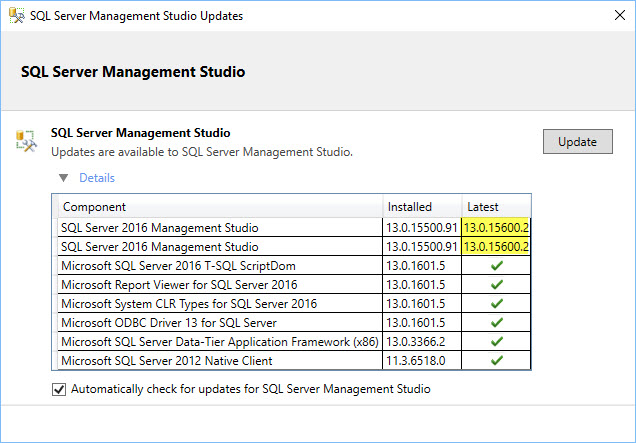The image size is (636, 443).
Task: Select the Latest column header
Action: [496, 206]
